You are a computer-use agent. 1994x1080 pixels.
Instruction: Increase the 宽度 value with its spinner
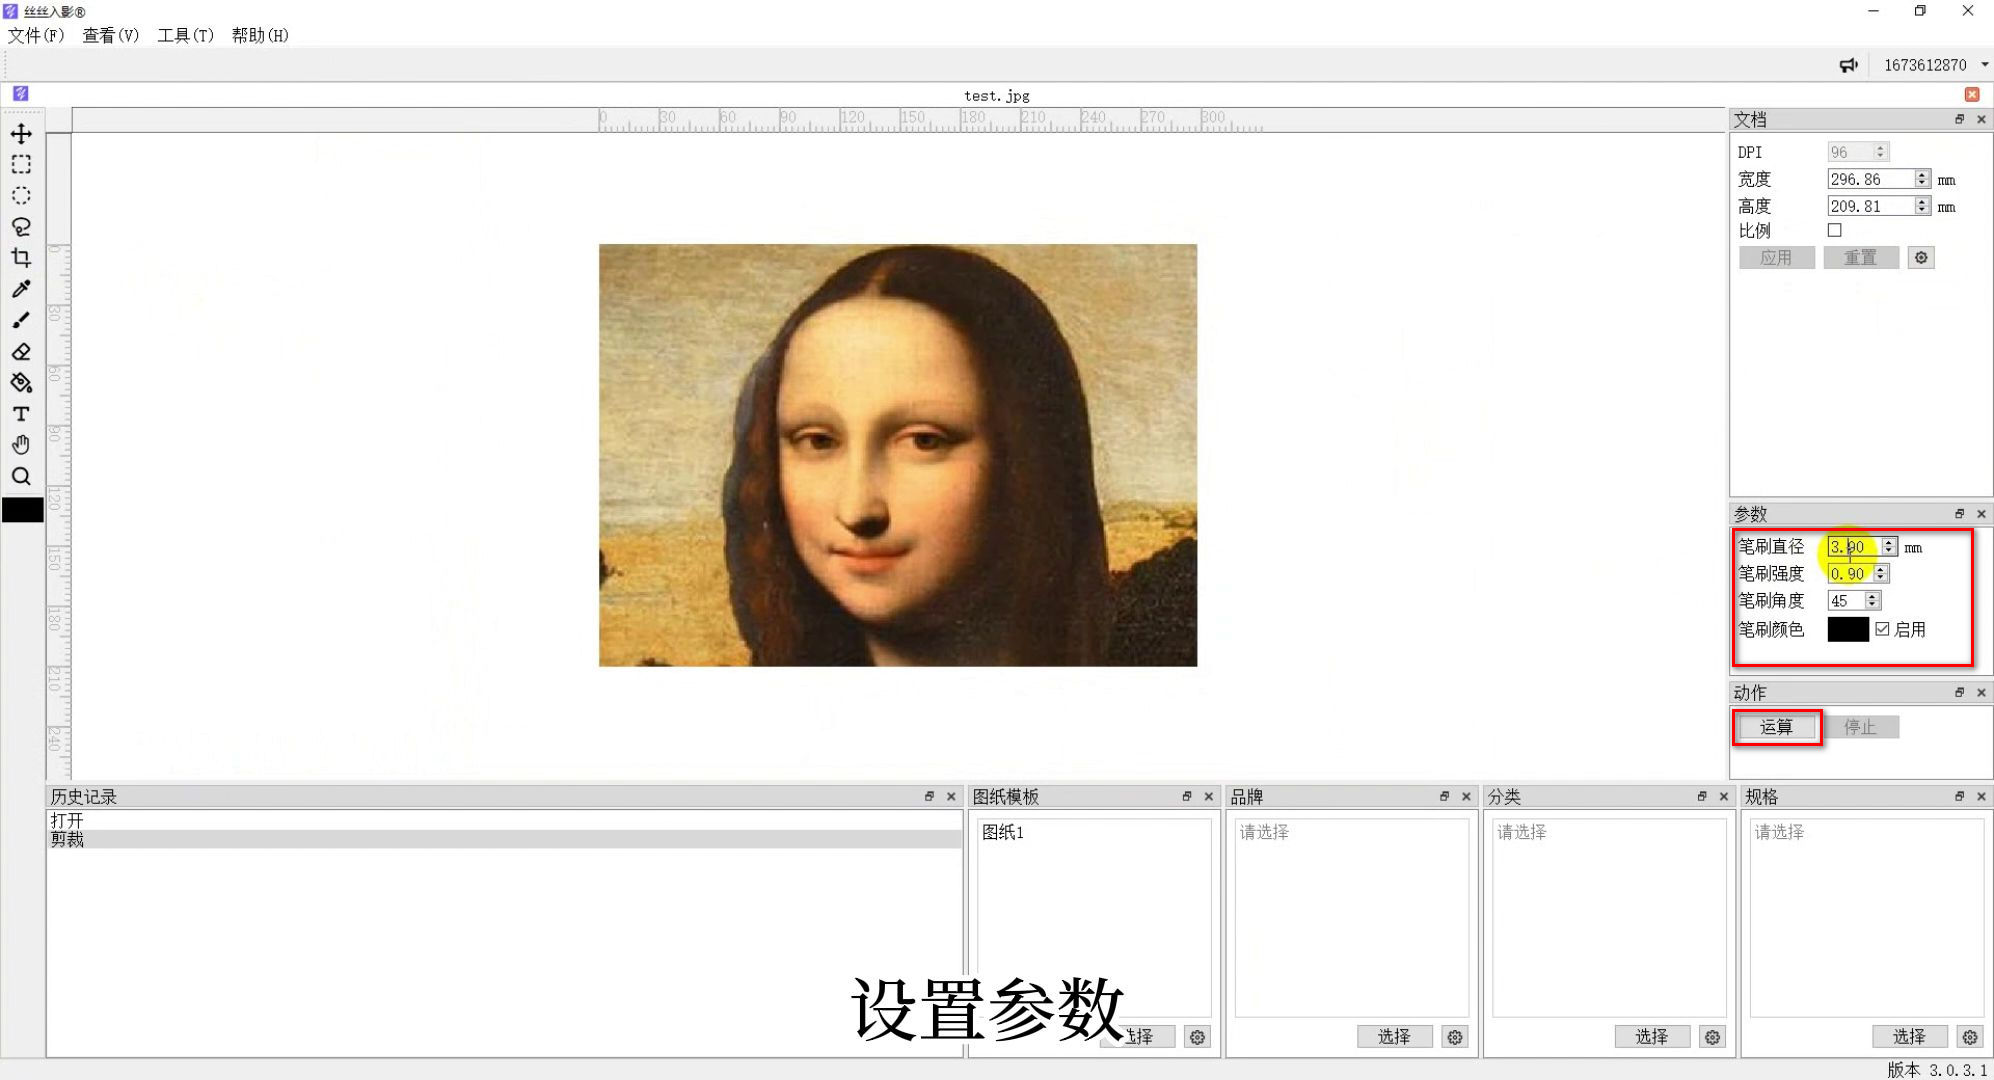point(1921,173)
